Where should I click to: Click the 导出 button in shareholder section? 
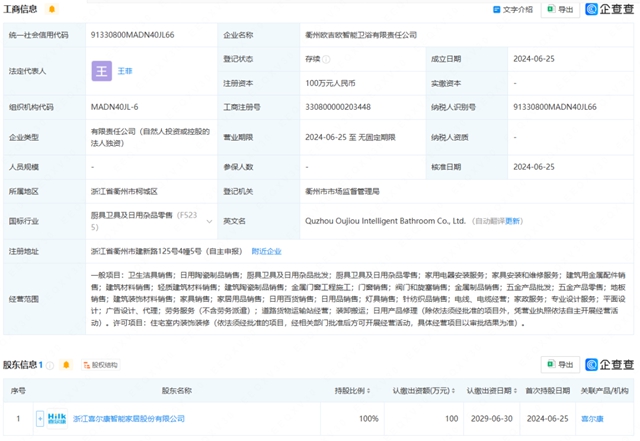click(560, 365)
